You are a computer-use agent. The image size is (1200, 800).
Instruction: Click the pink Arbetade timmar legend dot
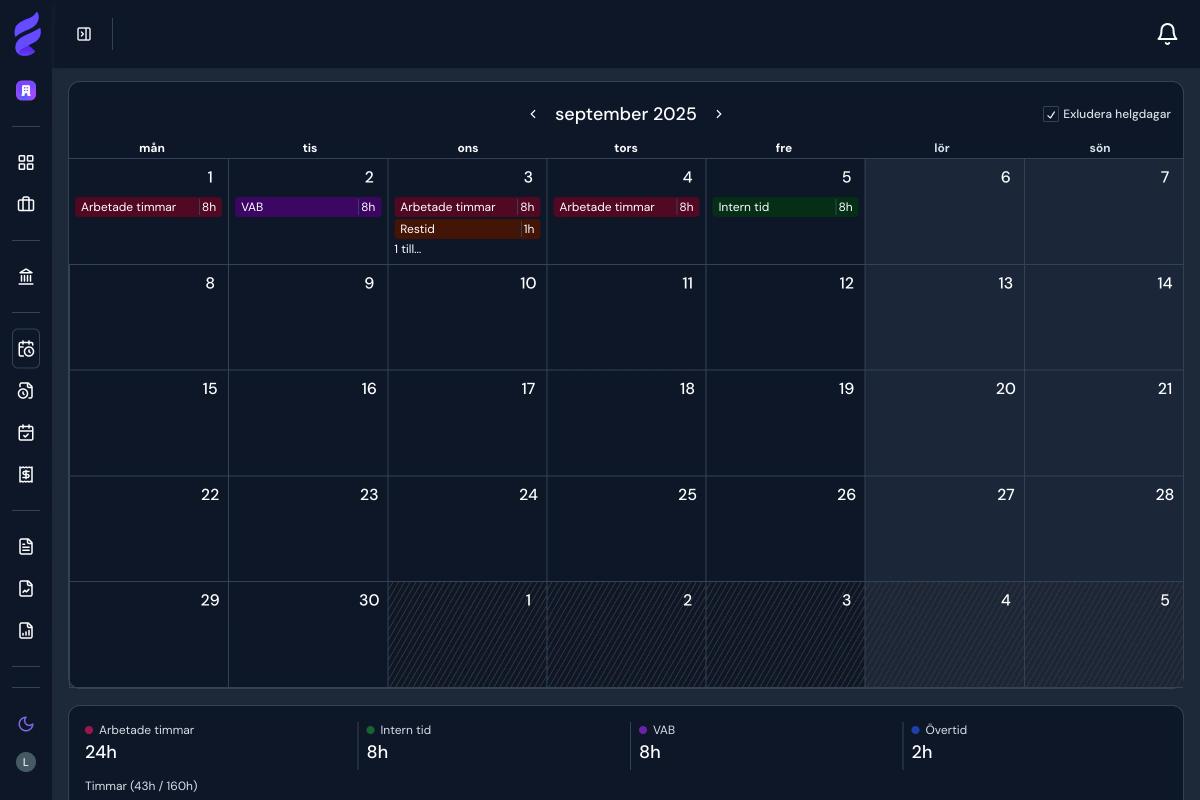(x=89, y=730)
